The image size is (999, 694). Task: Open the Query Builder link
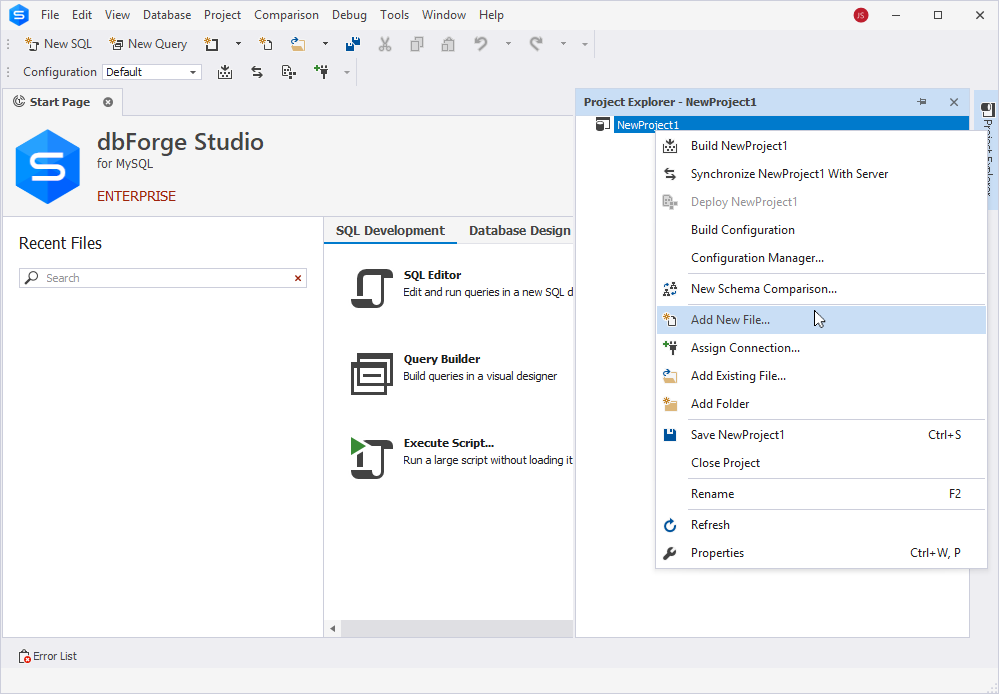coord(442,359)
